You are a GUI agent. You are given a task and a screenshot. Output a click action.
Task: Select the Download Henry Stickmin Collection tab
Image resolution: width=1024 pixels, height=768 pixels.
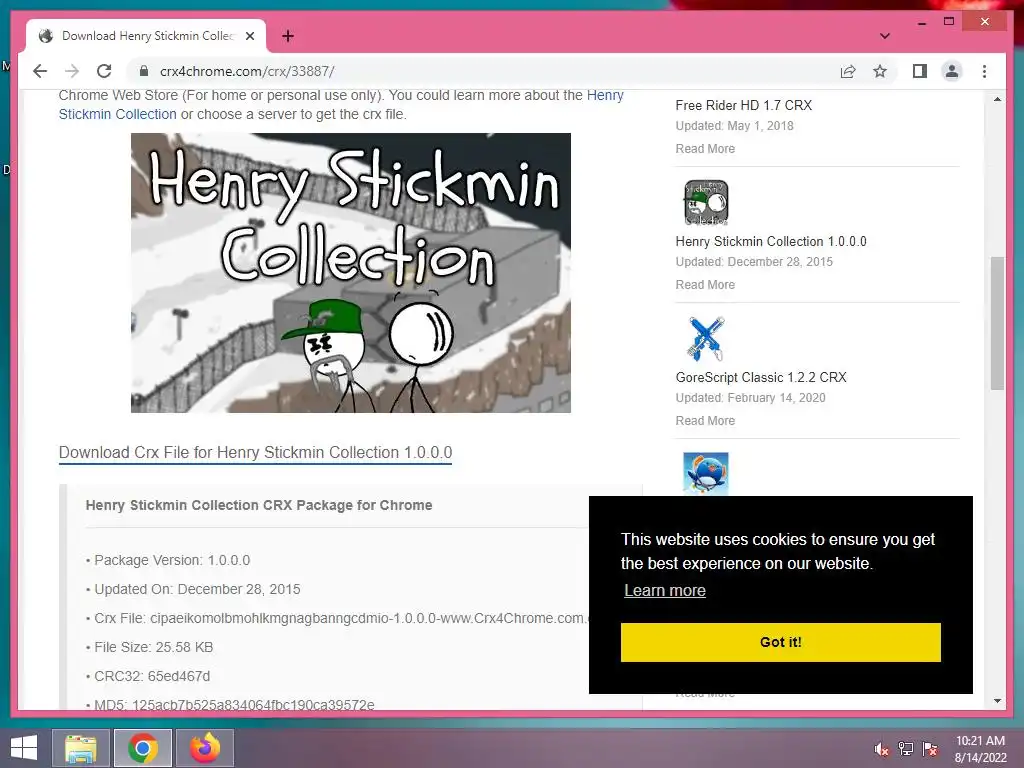(146, 36)
